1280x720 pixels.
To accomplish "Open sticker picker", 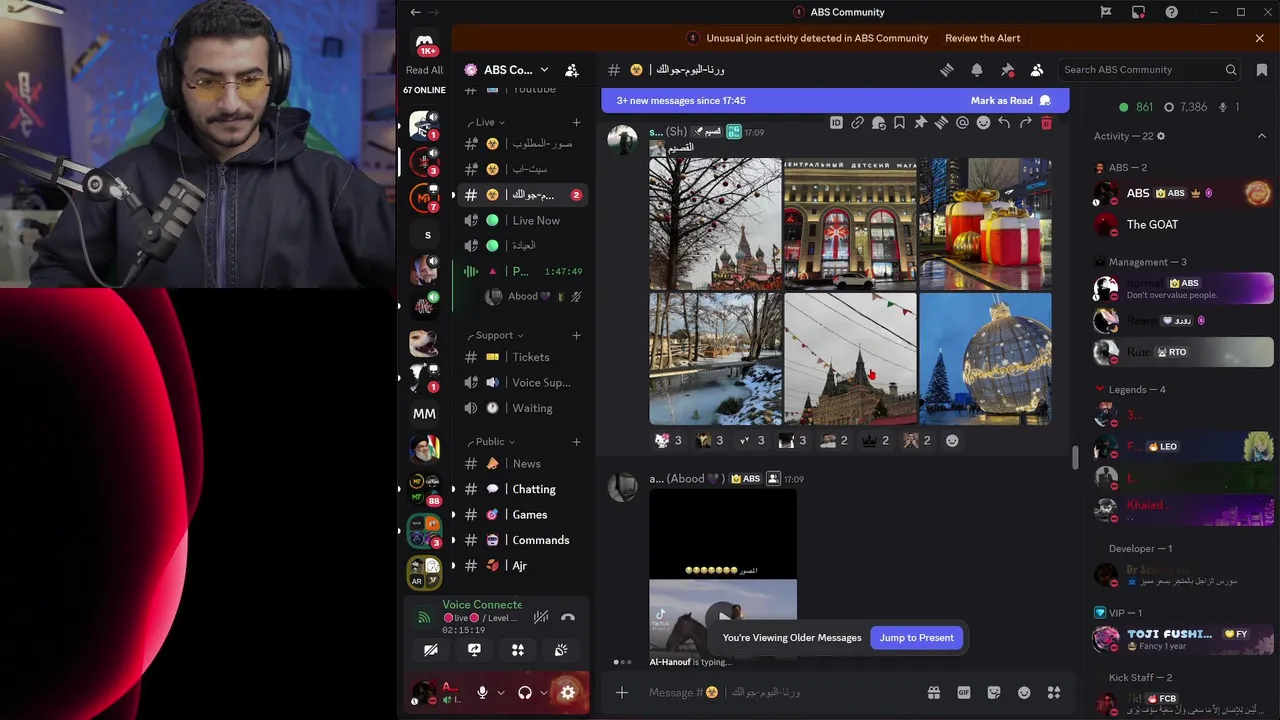I will (x=994, y=692).
